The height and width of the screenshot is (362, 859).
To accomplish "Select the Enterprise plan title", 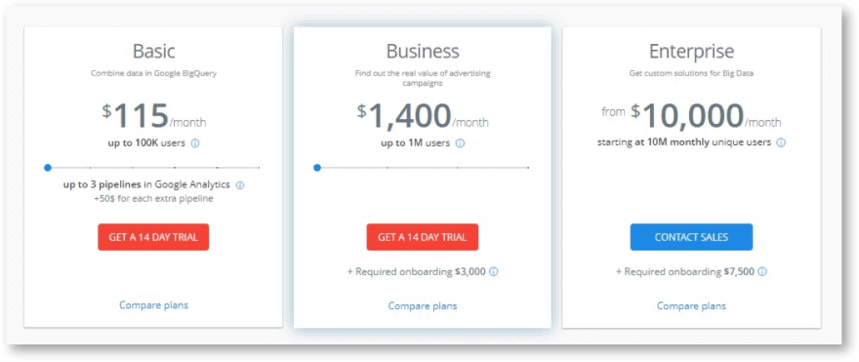I will [x=691, y=51].
